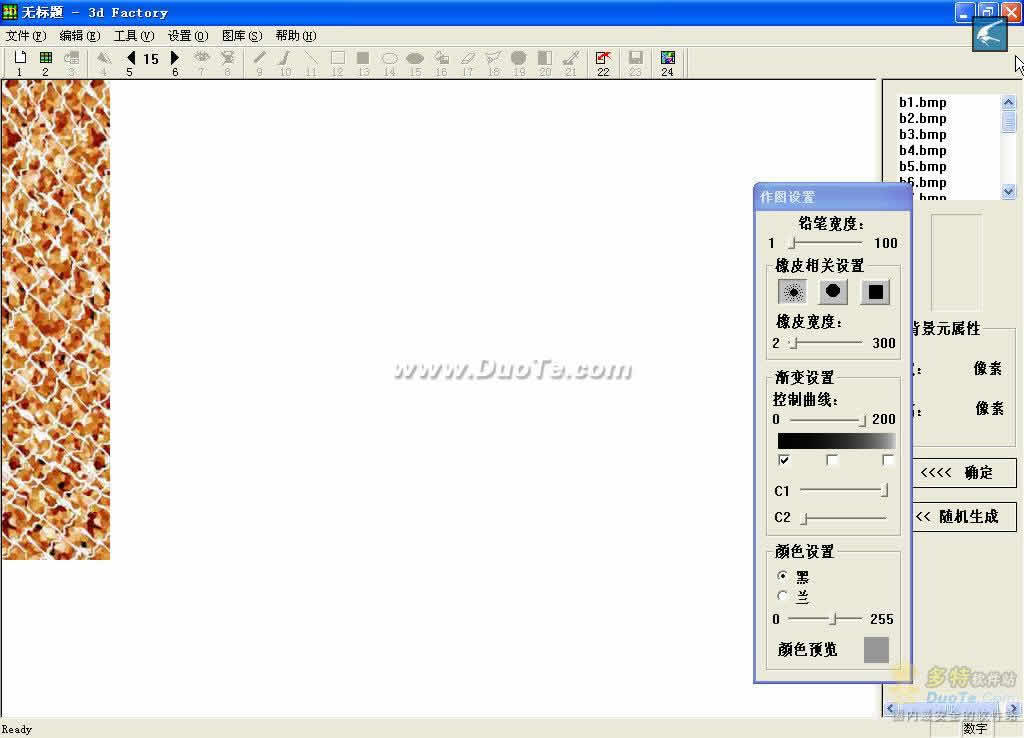Image resolution: width=1024 pixels, height=738 pixels.
Task: Select the round solid eraser shape
Action: pos(833,292)
